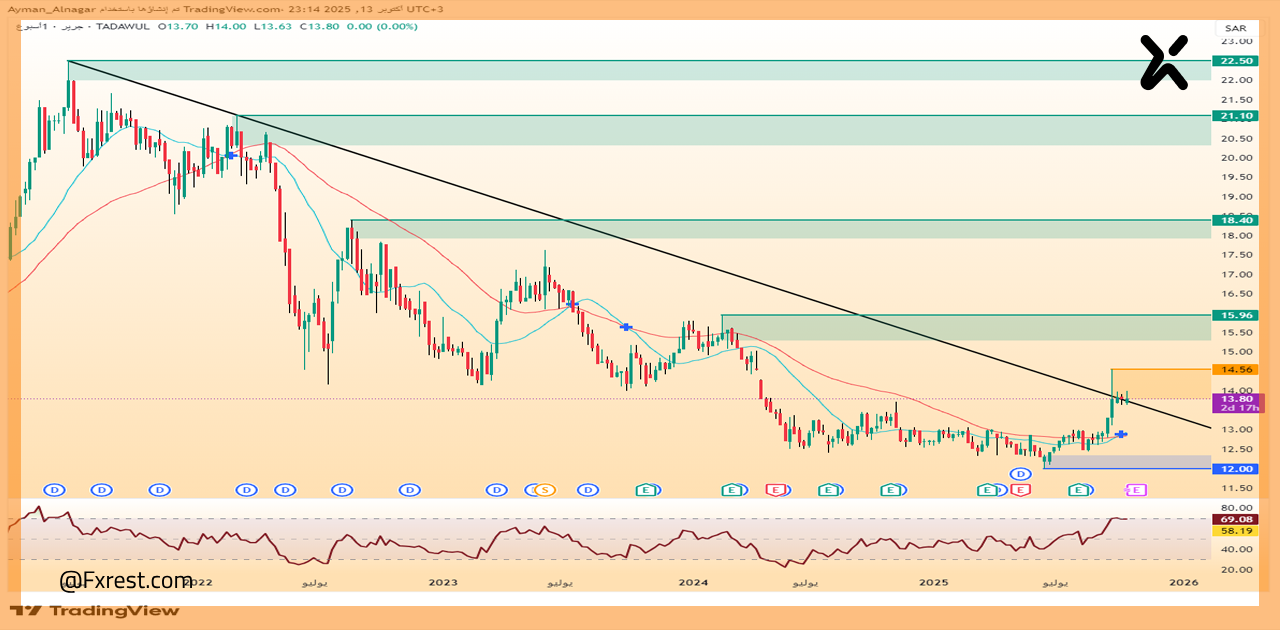Click the leftmost green E earnings marker
The width and height of the screenshot is (1280, 630).
647,489
